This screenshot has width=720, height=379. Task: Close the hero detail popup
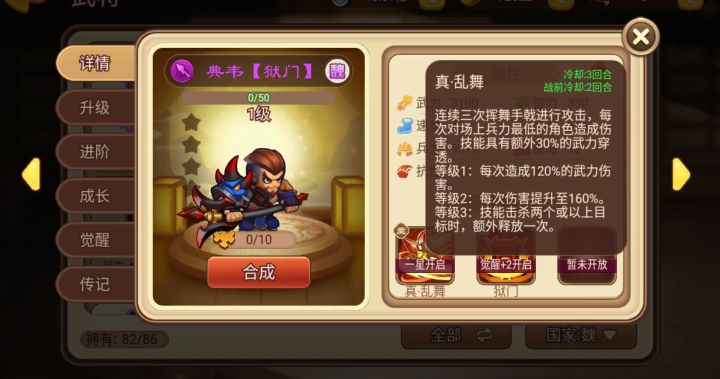[641, 37]
